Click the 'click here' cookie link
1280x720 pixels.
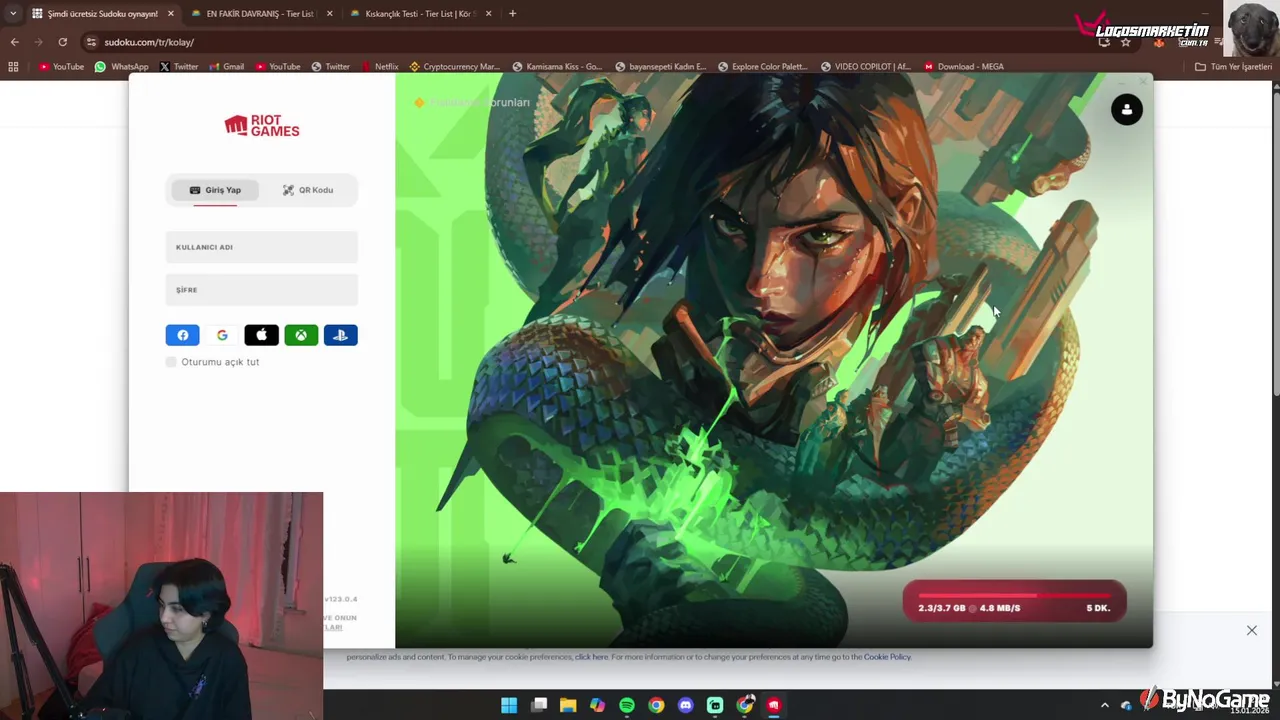591,657
